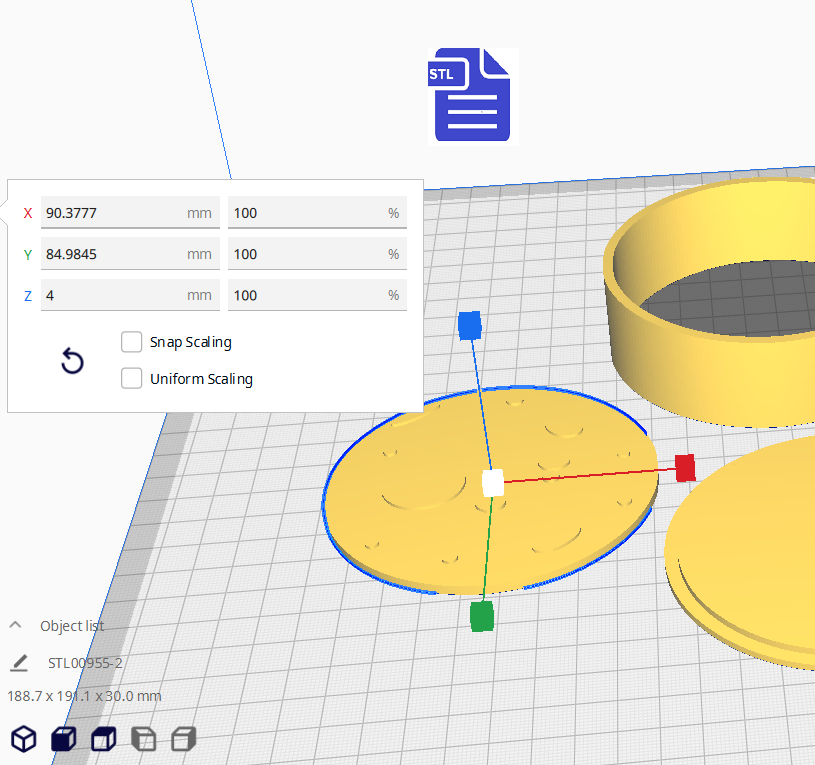The width and height of the screenshot is (815, 765).
Task: Enable the Snap Scaling checkbox
Action: point(131,342)
